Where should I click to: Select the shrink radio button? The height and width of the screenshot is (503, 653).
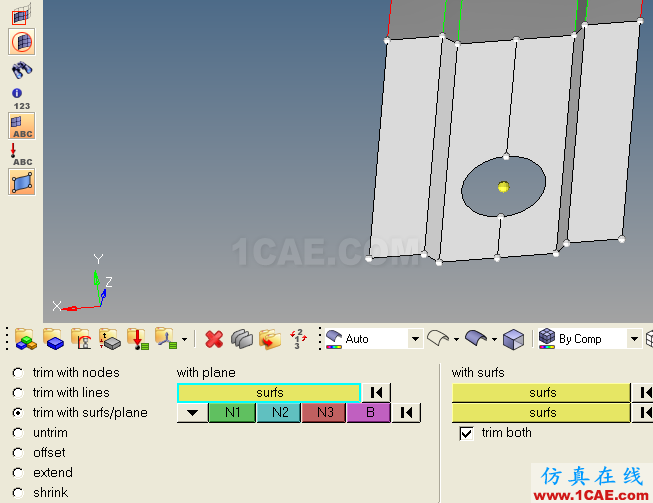(18, 493)
